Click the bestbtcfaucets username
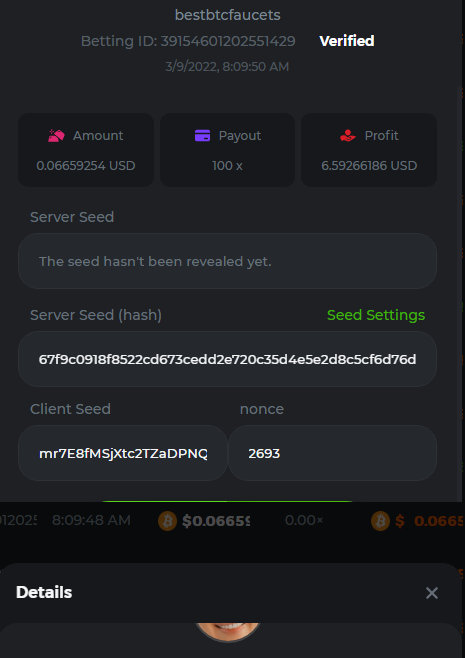 click(x=227, y=15)
